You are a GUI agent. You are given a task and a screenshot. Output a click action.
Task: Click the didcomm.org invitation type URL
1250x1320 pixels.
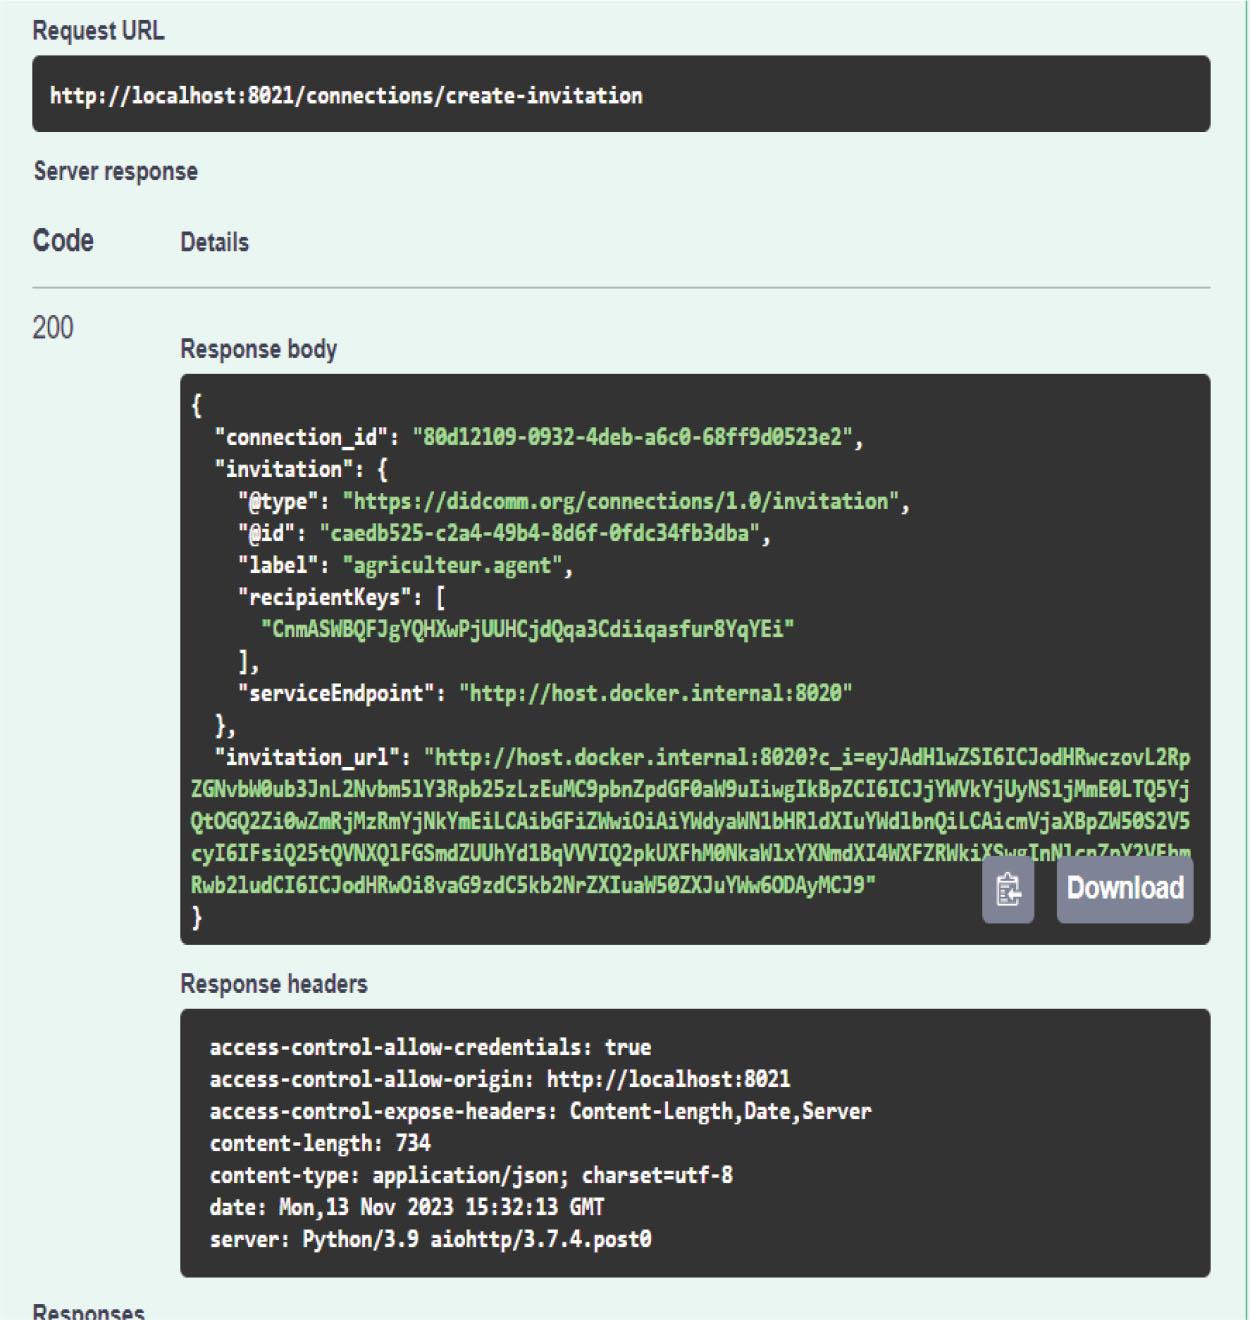[620, 501]
